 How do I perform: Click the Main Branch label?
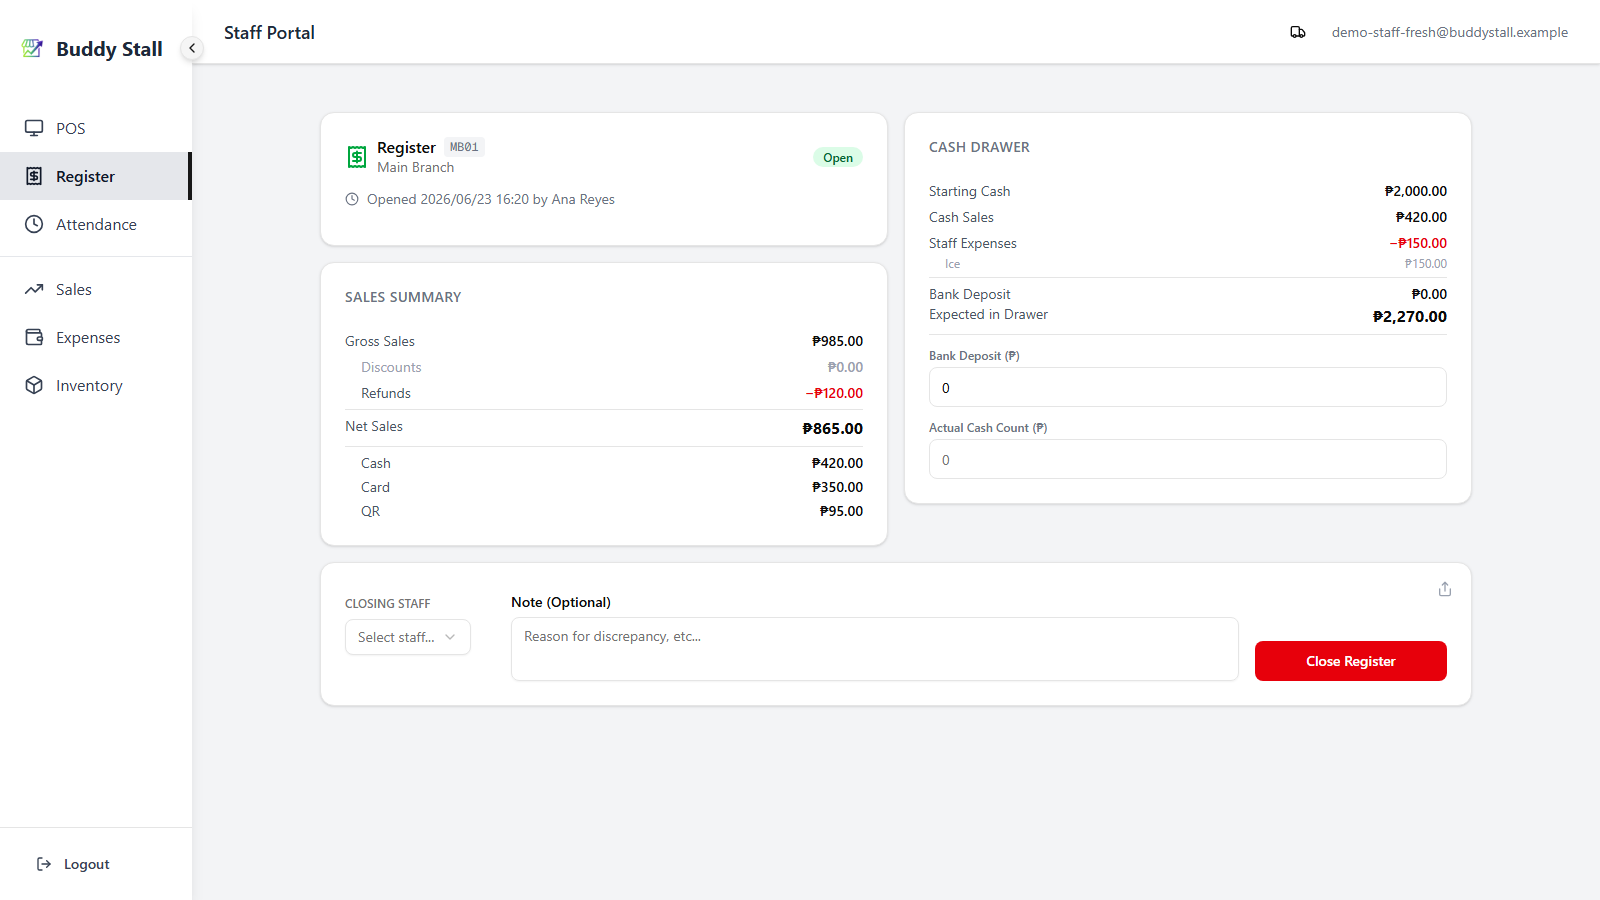415,167
